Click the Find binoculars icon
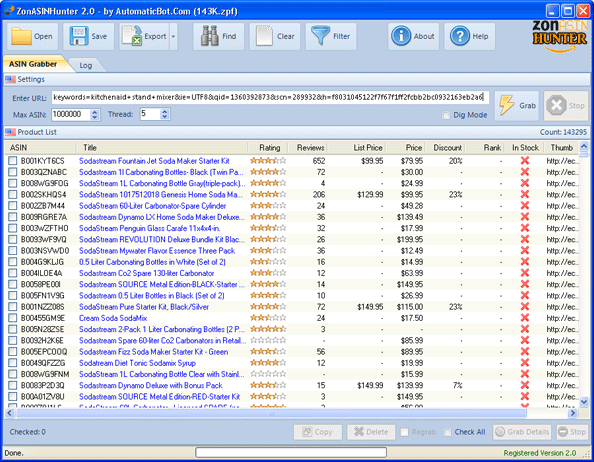The height and width of the screenshot is (462, 594). pyautogui.click(x=209, y=36)
